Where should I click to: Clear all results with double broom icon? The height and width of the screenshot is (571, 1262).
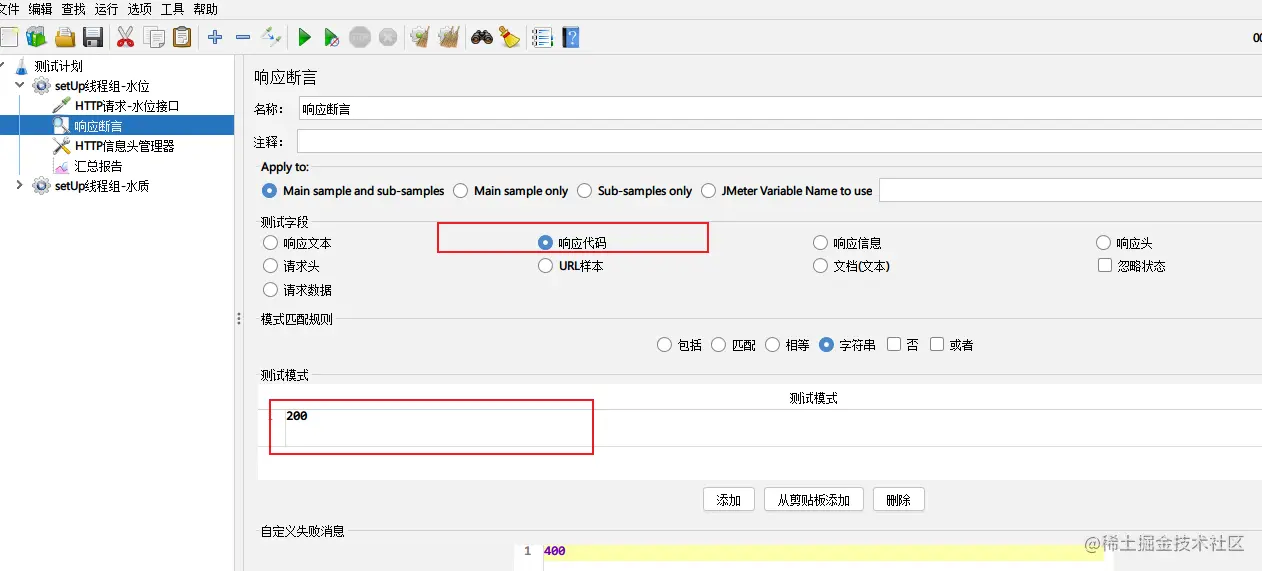point(449,38)
